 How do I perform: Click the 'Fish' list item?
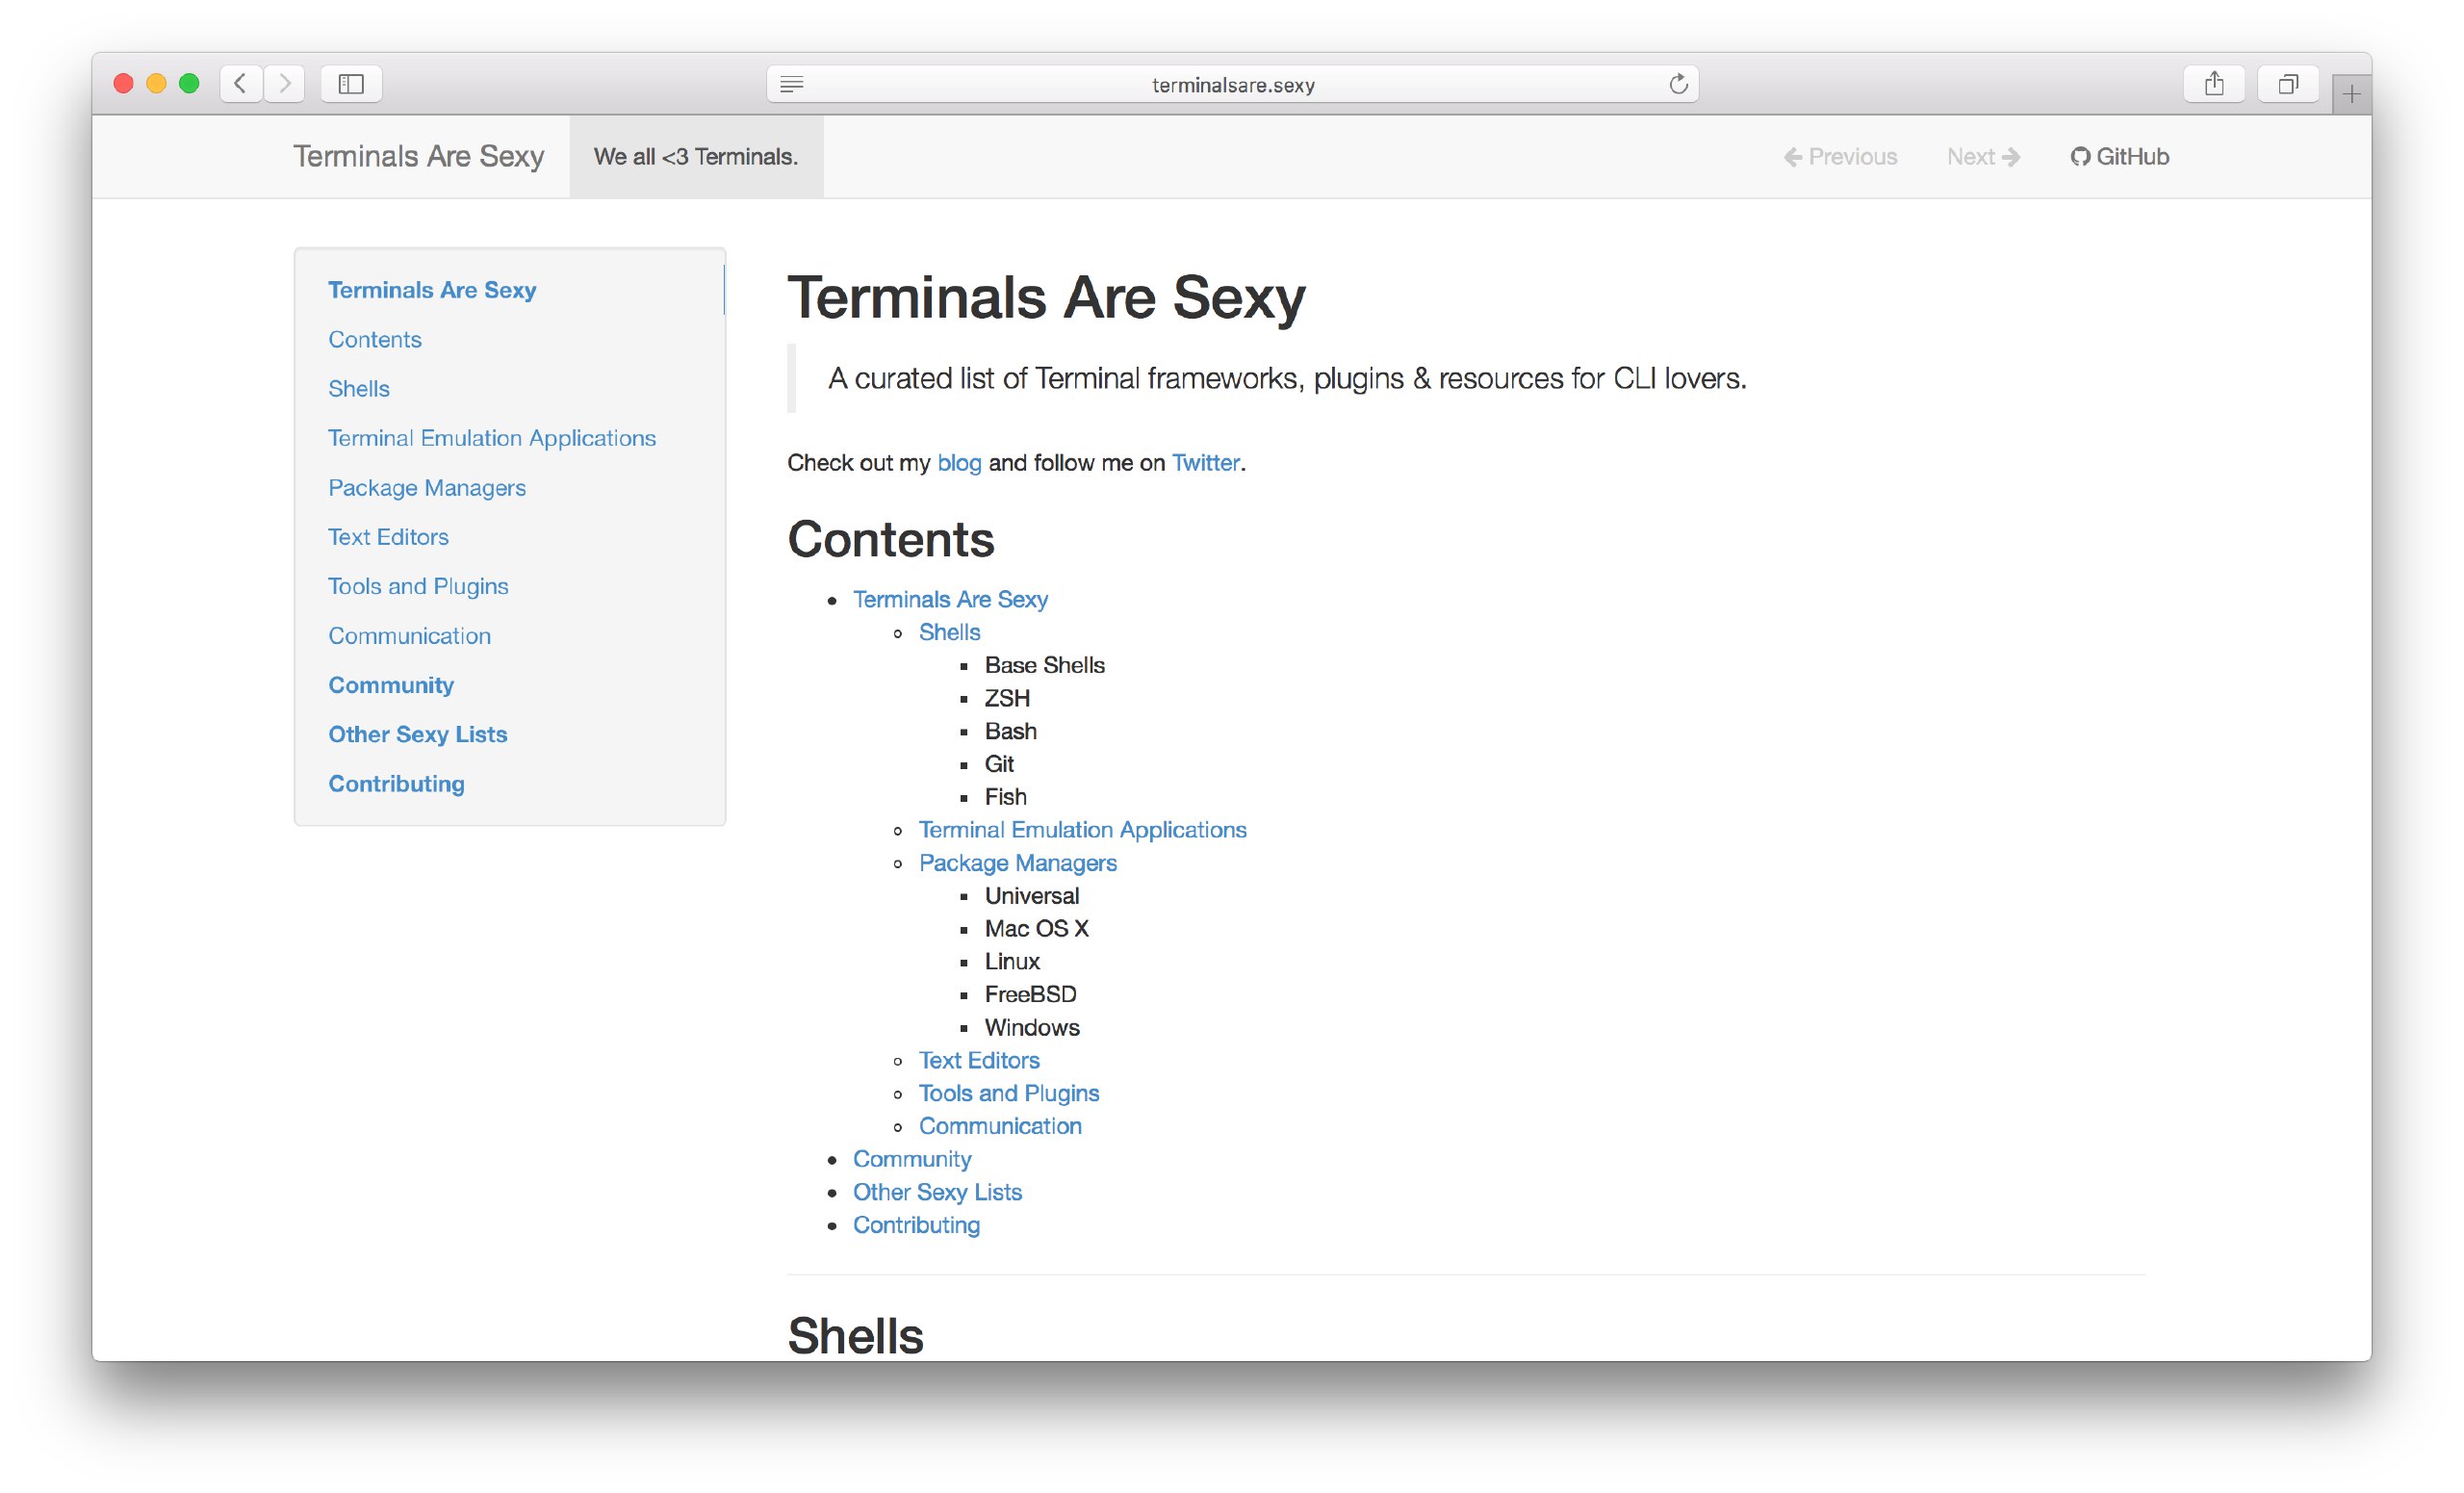tap(1005, 797)
